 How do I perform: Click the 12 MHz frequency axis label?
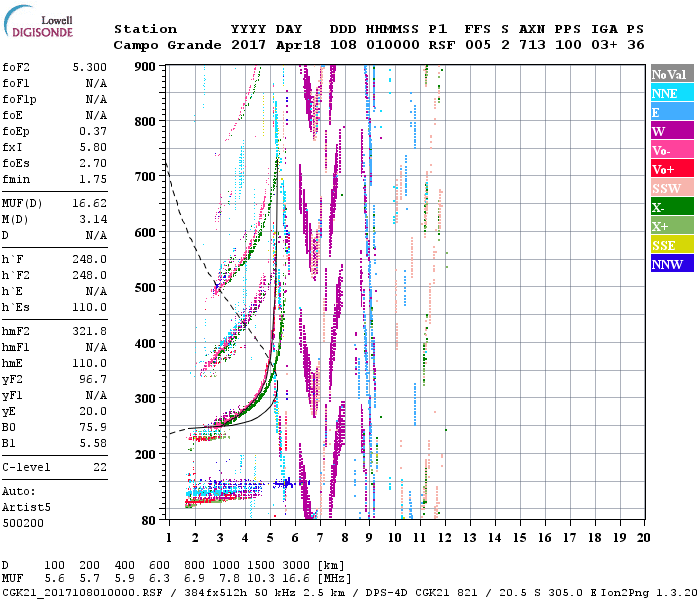pyautogui.click(x=444, y=538)
